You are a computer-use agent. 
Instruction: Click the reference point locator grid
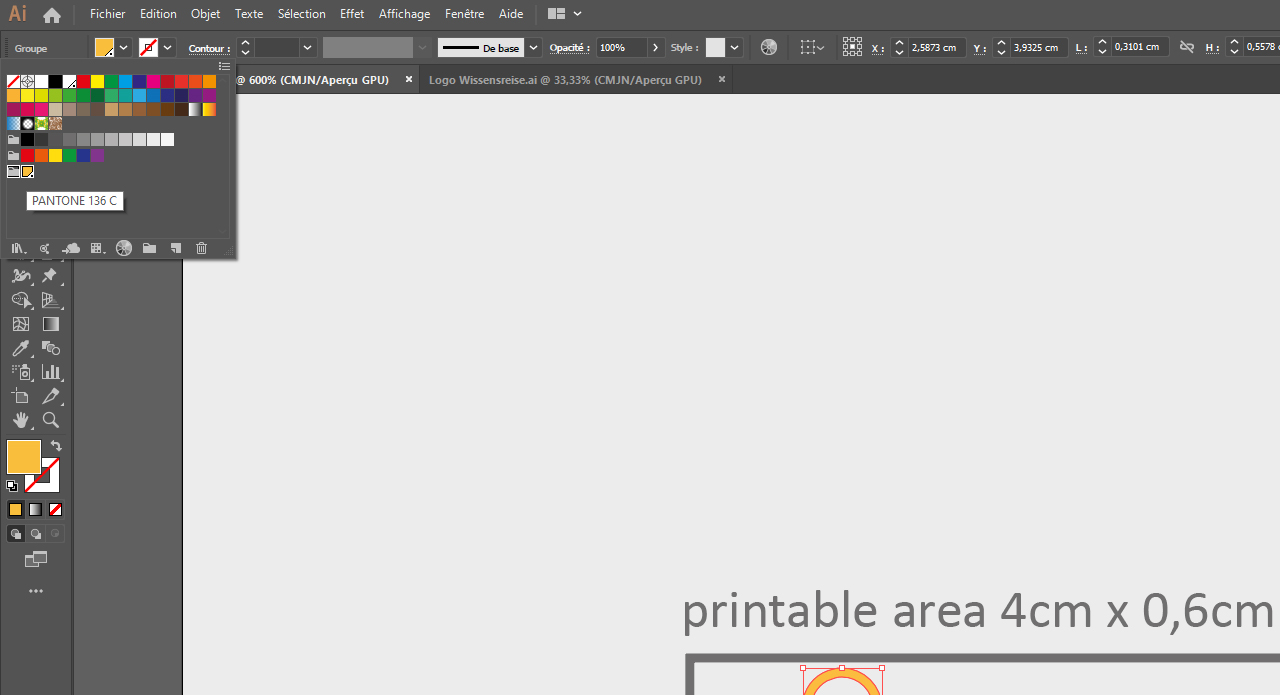852,47
